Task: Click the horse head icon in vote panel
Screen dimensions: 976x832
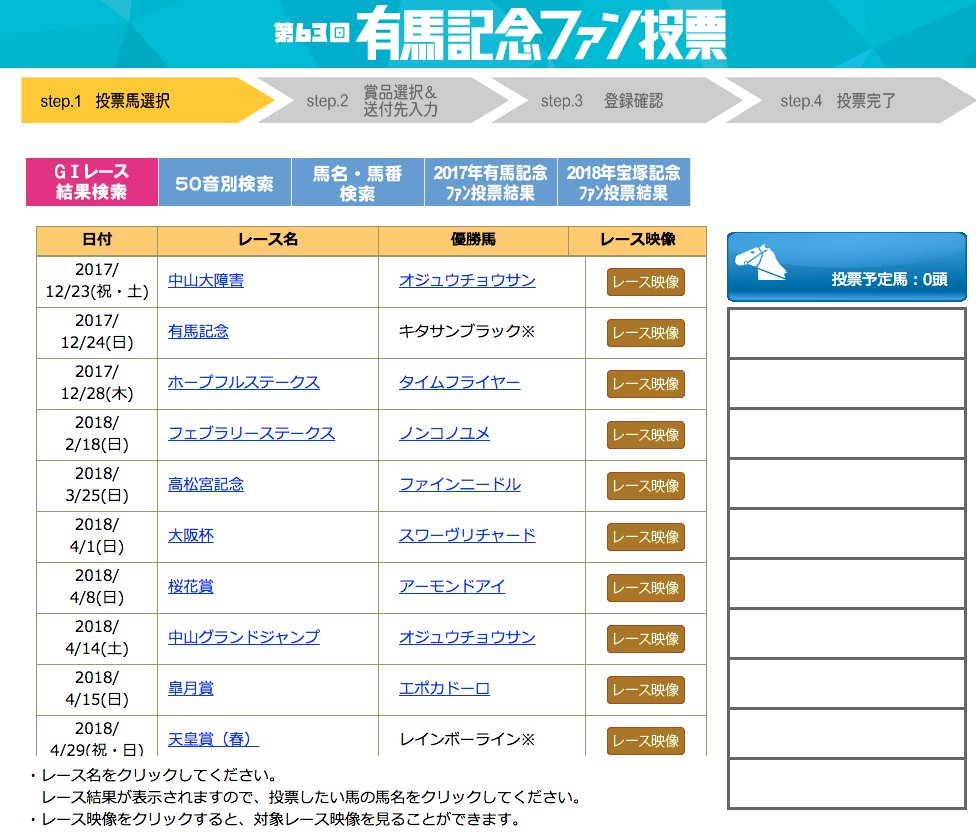Action: 760,263
